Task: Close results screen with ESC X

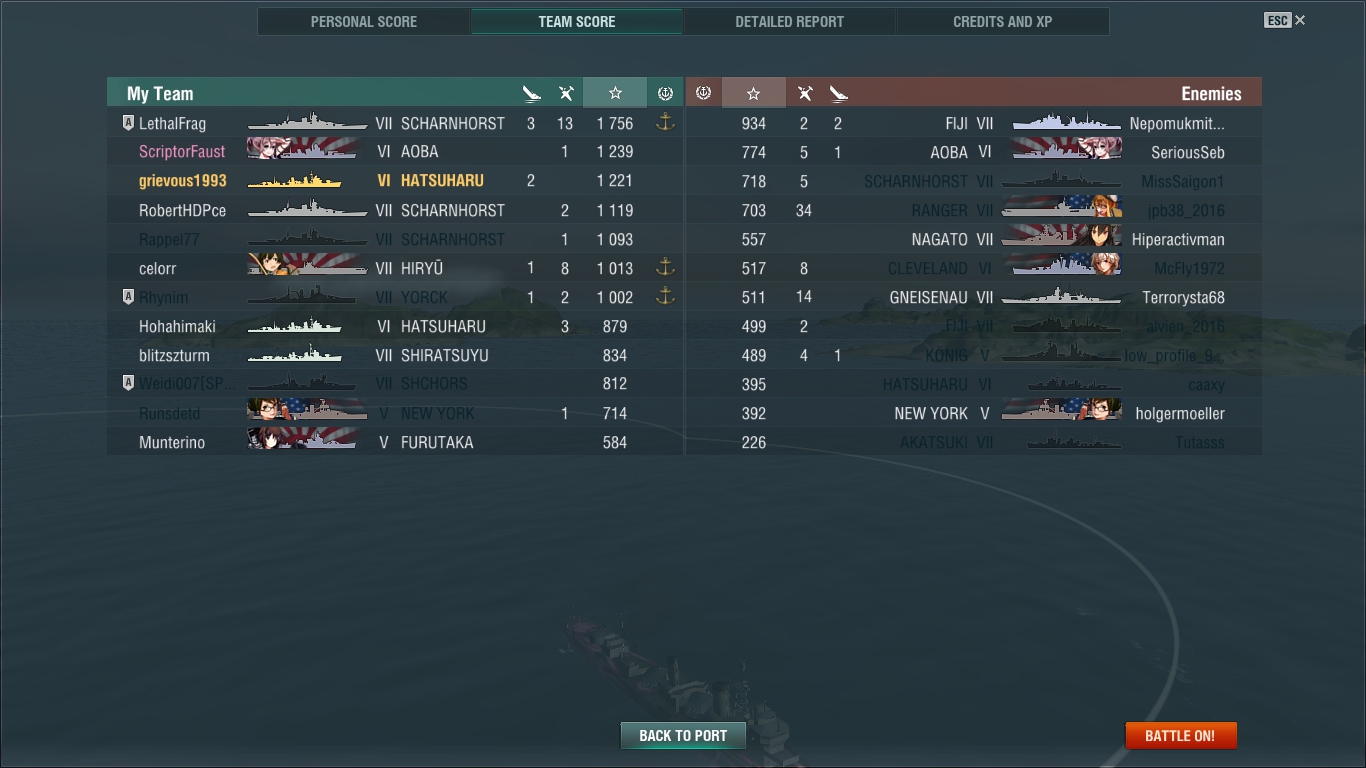Action: [x=1285, y=20]
